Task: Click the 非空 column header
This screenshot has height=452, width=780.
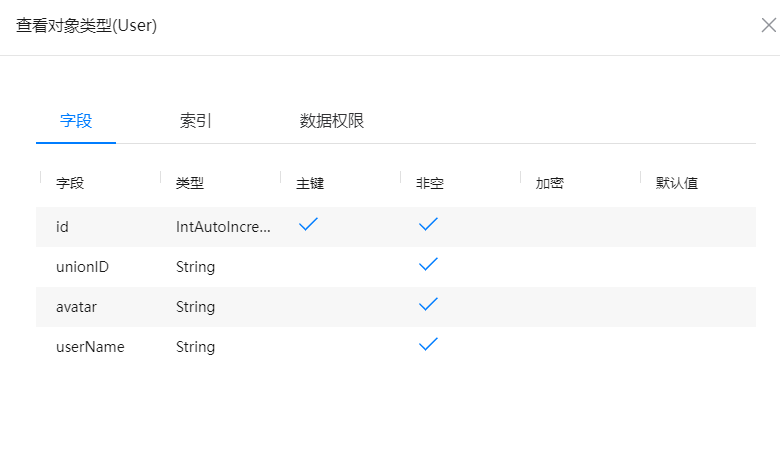Action: 430,184
